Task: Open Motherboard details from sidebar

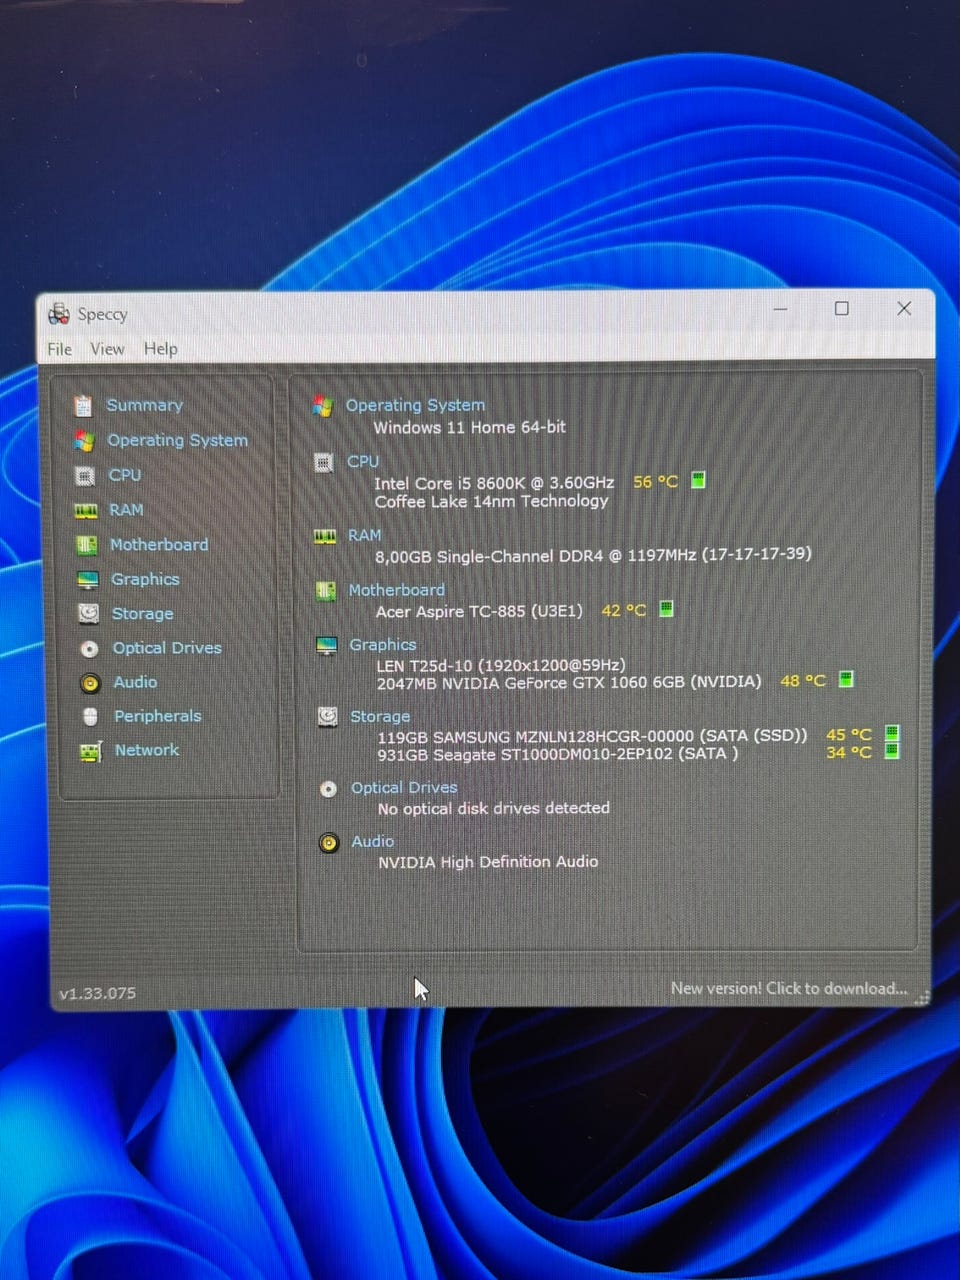Action: (159, 544)
